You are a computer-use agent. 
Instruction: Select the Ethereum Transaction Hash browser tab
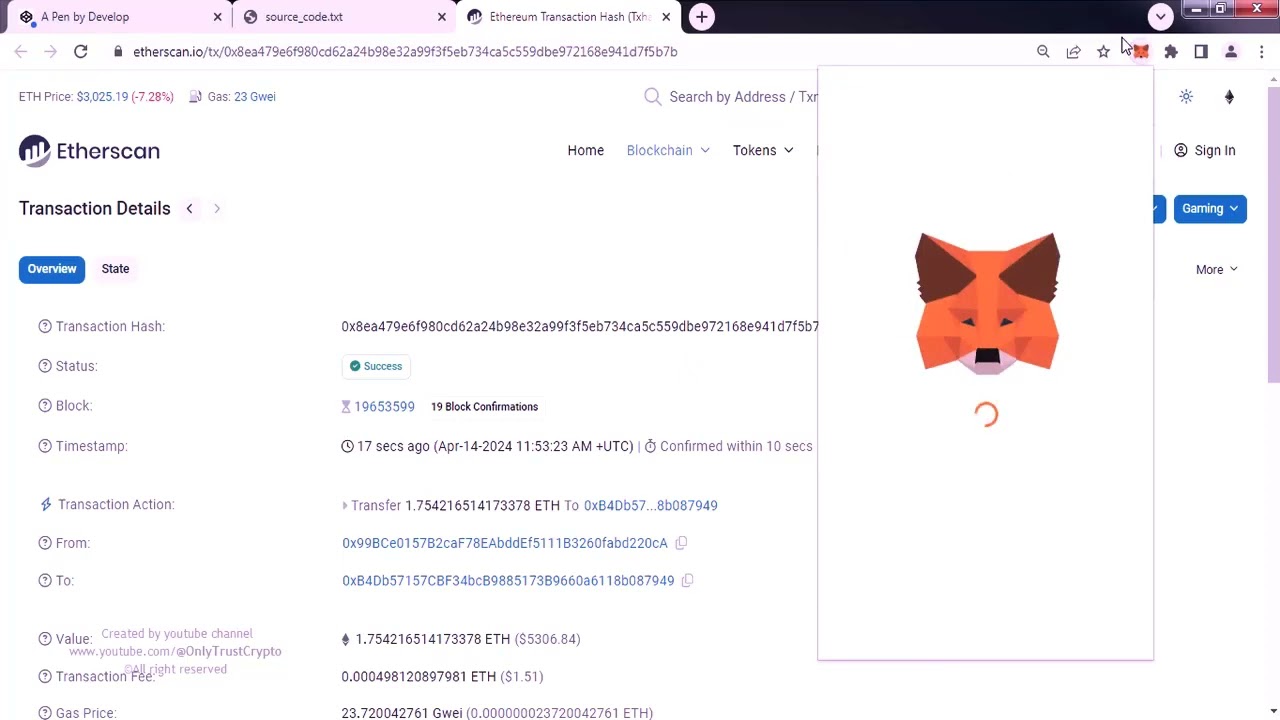pos(570,17)
